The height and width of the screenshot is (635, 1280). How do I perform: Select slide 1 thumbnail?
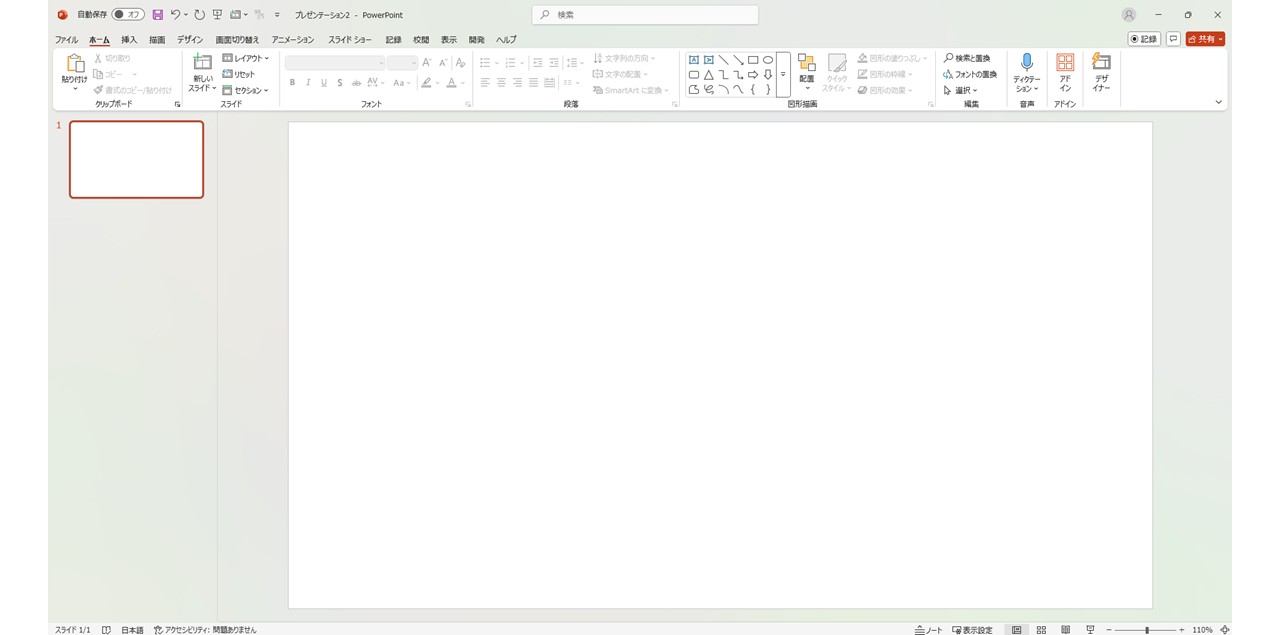pyautogui.click(x=136, y=160)
